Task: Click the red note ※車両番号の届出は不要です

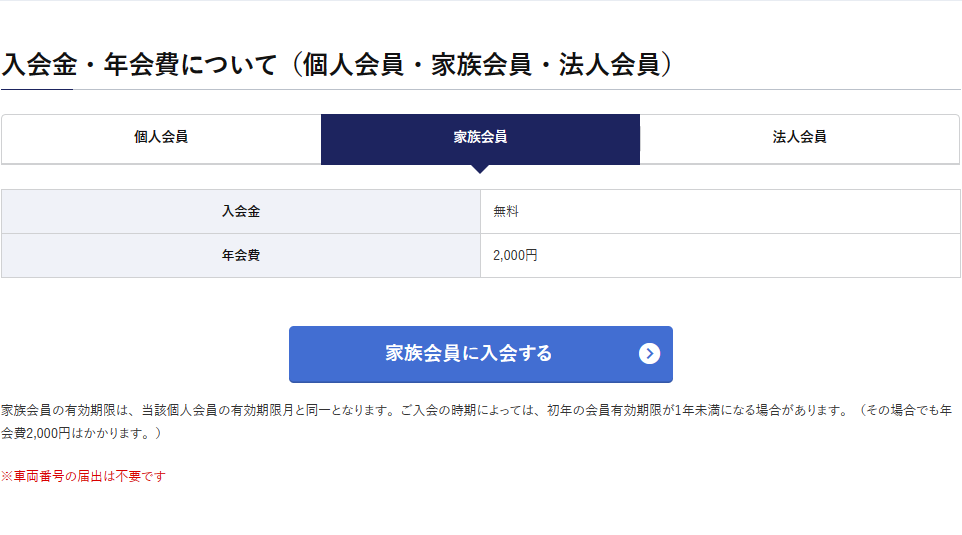Action: [x=83, y=476]
